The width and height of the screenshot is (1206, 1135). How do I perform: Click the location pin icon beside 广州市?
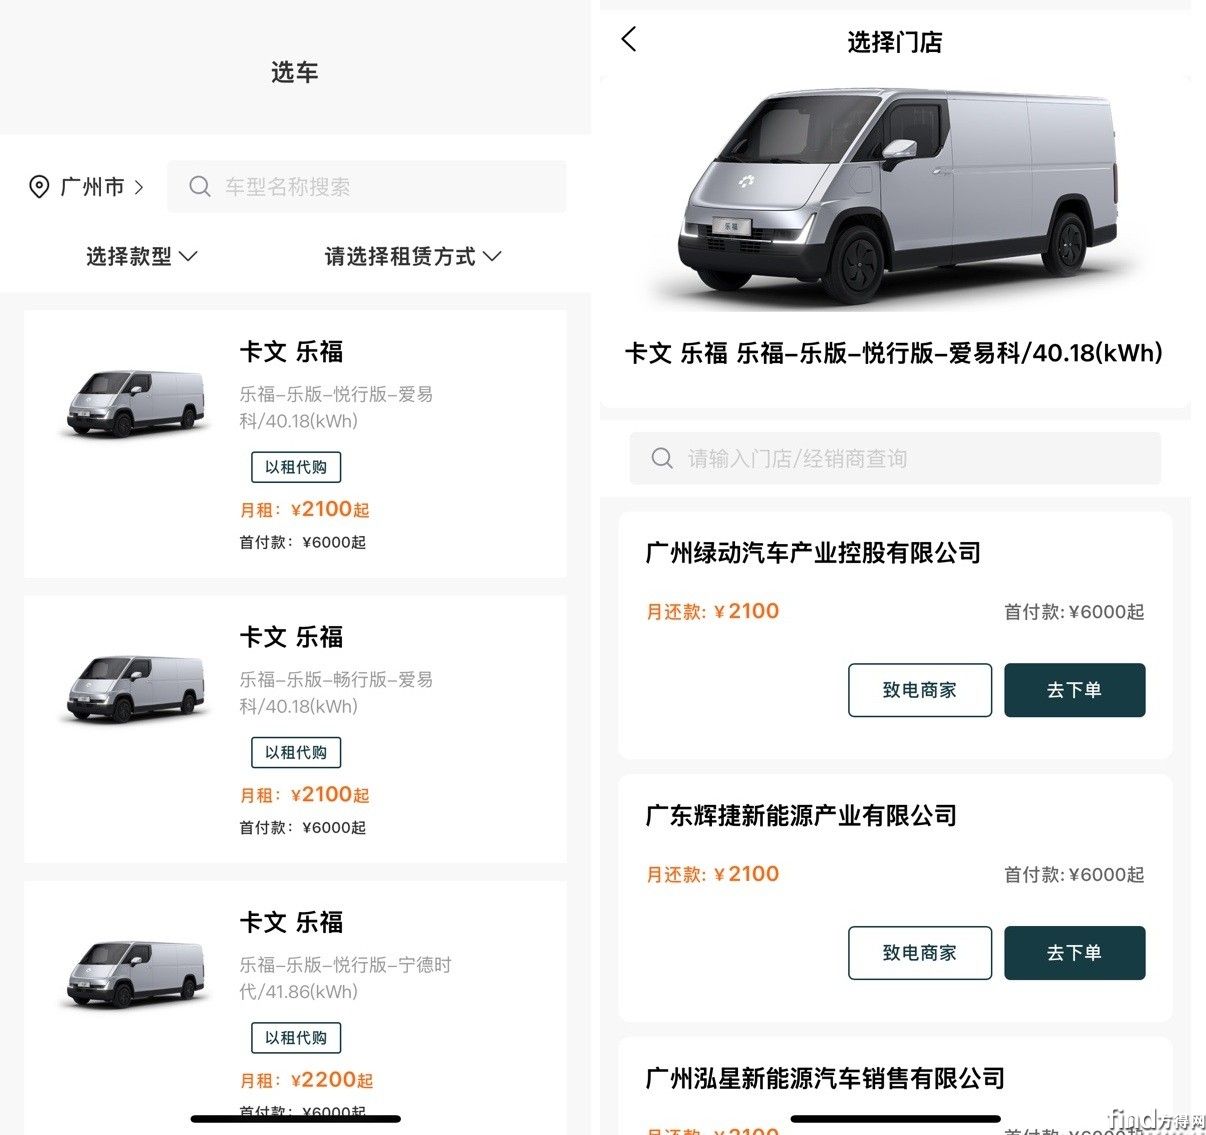[x=39, y=187]
